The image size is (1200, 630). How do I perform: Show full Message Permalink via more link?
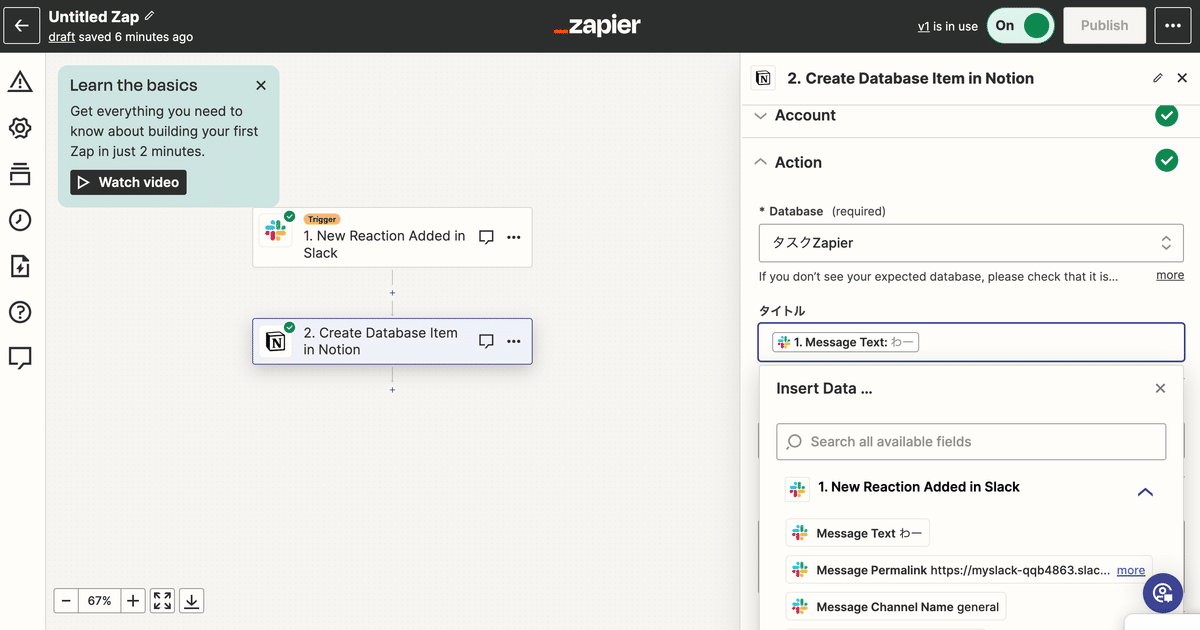click(1131, 570)
